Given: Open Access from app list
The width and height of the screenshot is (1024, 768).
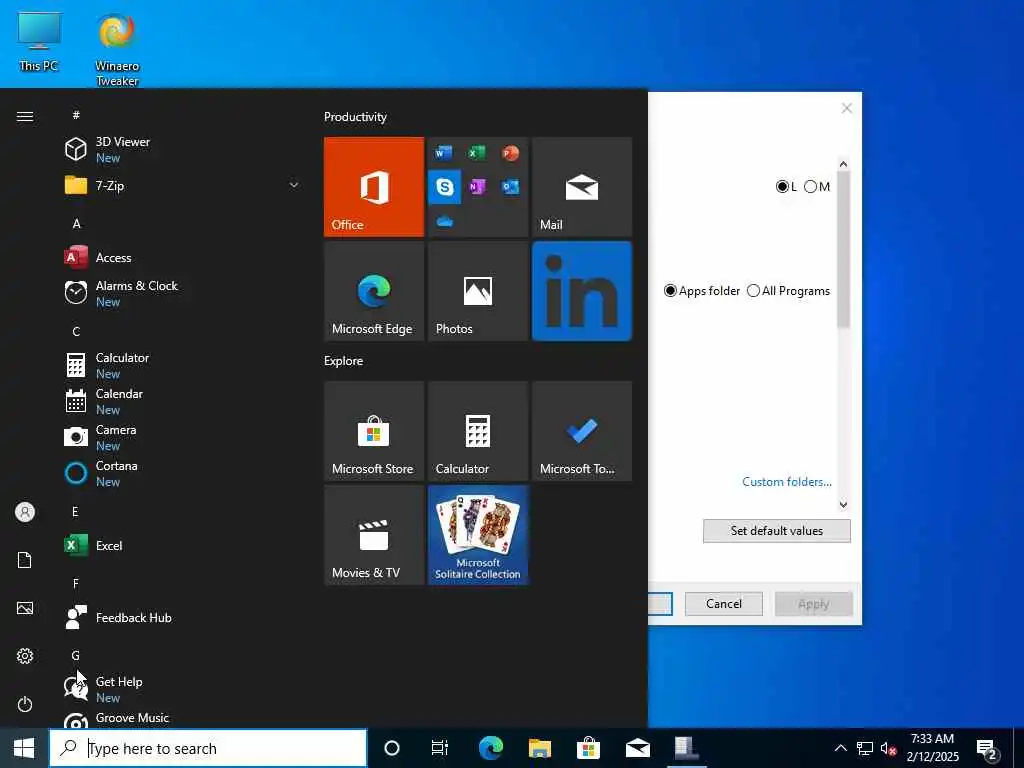Looking at the screenshot, I should click(x=183, y=257).
